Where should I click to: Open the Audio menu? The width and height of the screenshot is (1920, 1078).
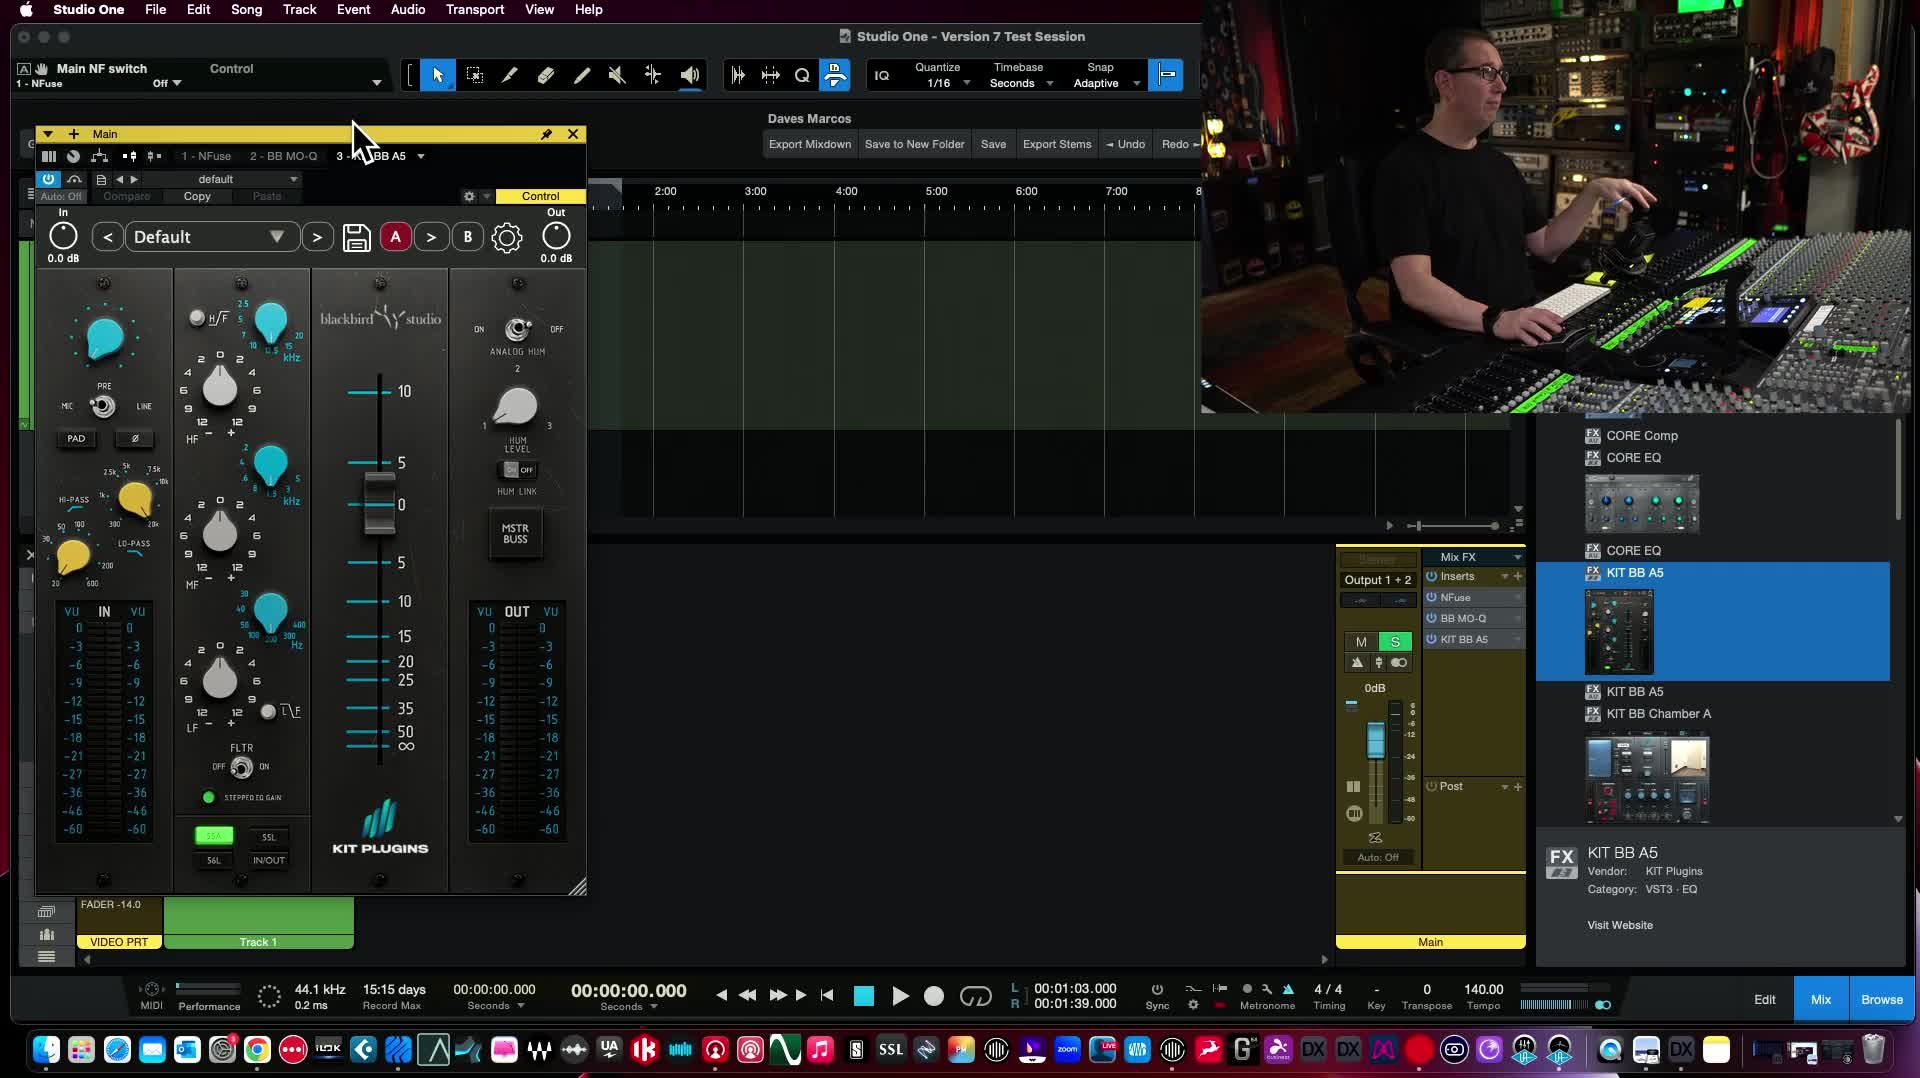tap(408, 9)
